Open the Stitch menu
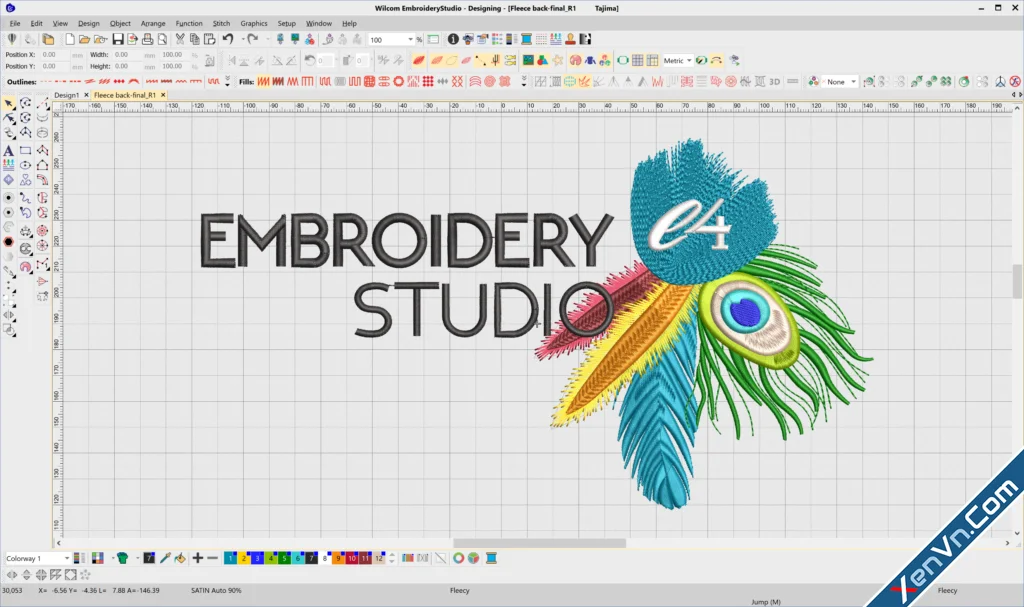Screen dimensions: 1024x607 coord(221,24)
